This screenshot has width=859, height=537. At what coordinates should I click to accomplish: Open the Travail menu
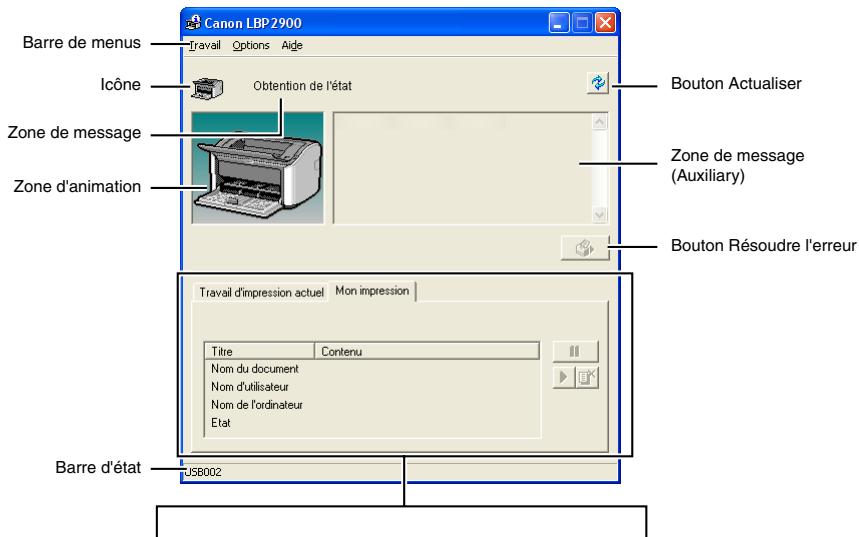[204, 45]
